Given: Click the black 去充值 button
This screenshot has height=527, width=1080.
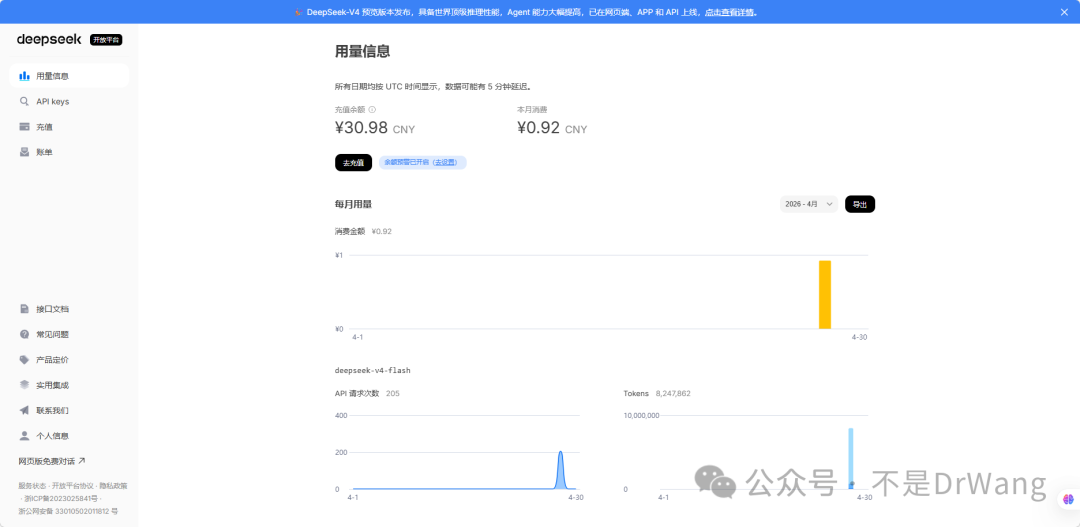Looking at the screenshot, I should point(353,163).
